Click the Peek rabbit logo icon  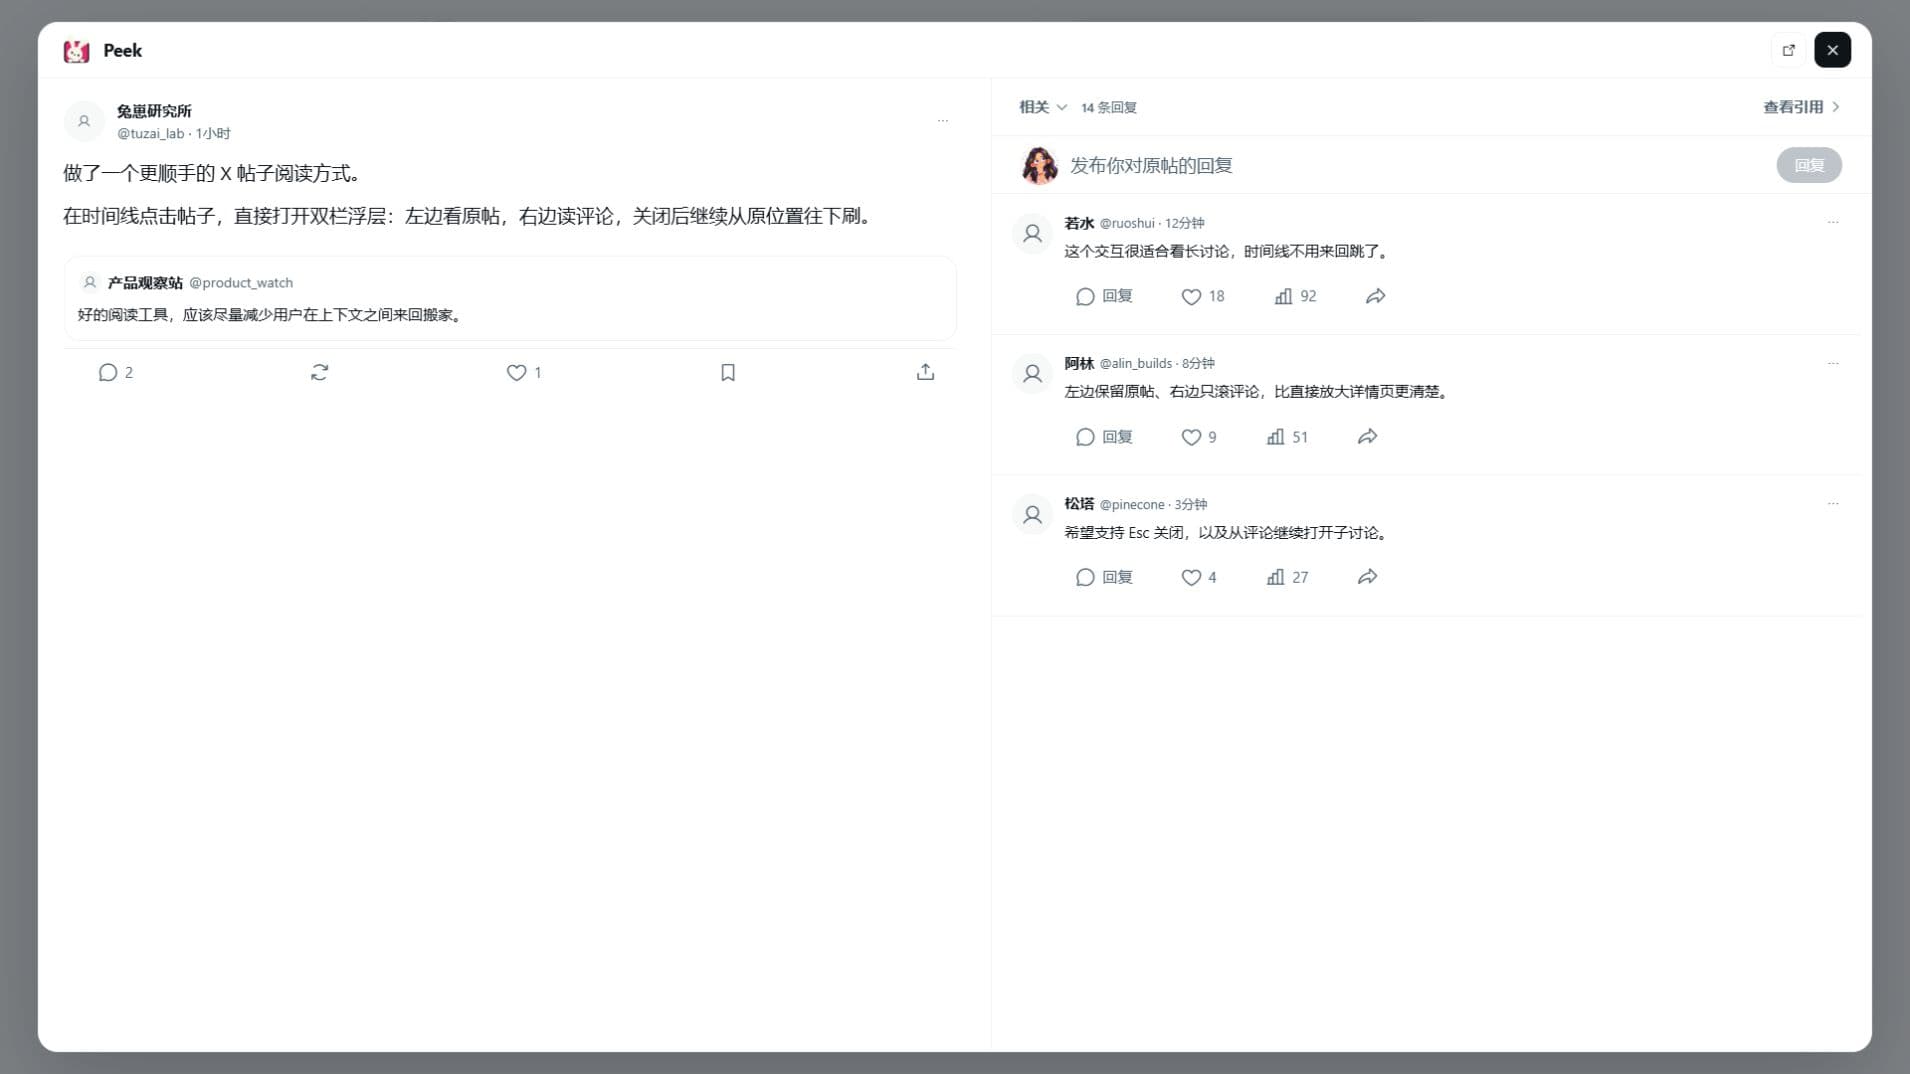click(x=76, y=51)
